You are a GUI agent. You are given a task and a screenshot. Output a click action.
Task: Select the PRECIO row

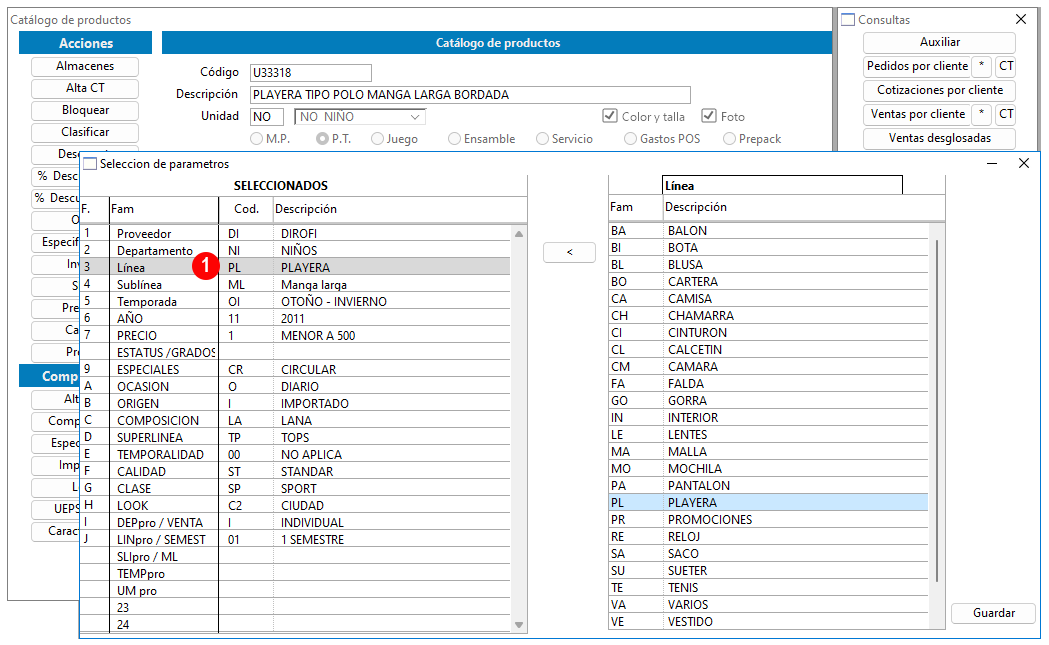pos(295,335)
